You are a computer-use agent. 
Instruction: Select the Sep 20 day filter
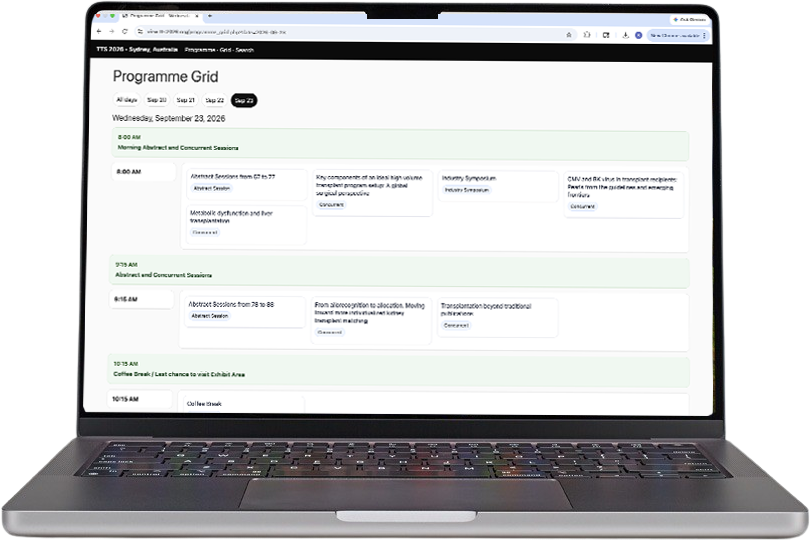(x=157, y=100)
